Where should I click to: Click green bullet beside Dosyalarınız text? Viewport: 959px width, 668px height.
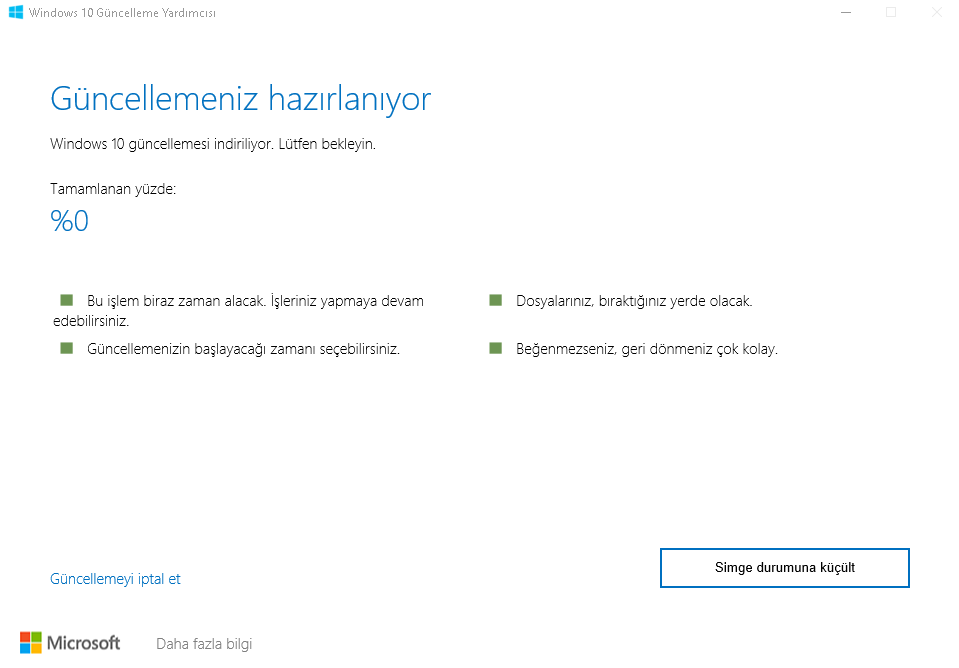coord(496,300)
